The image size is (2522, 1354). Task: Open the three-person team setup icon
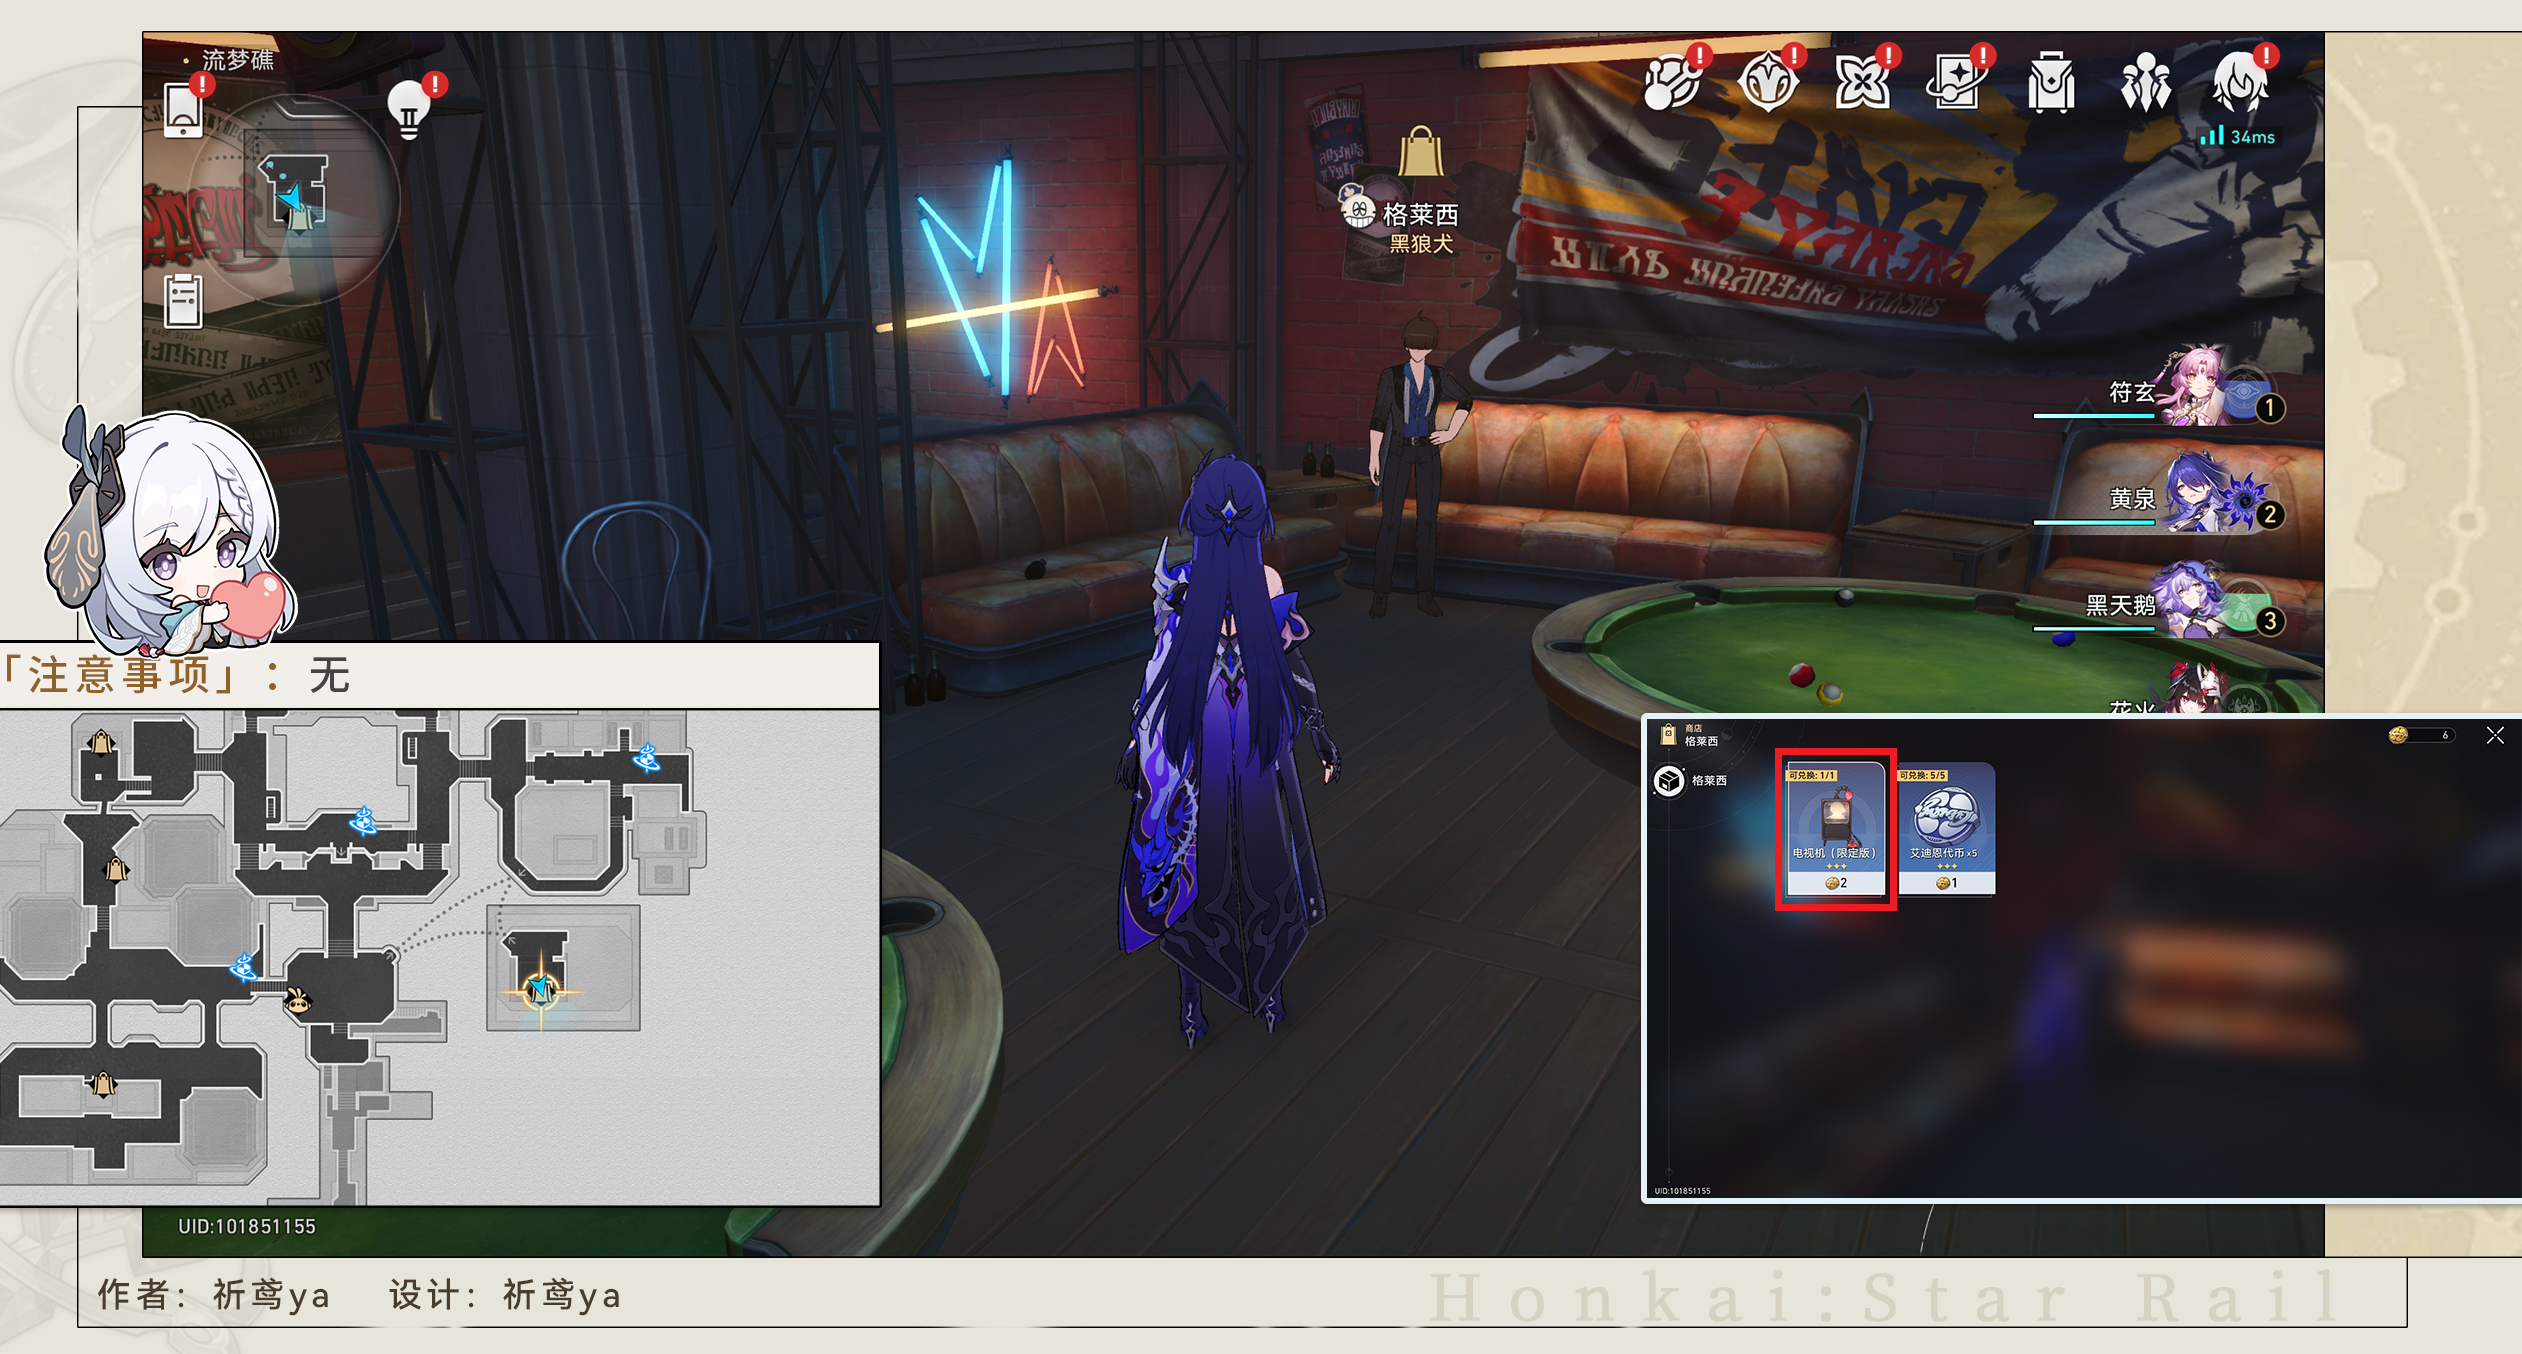point(2146,82)
